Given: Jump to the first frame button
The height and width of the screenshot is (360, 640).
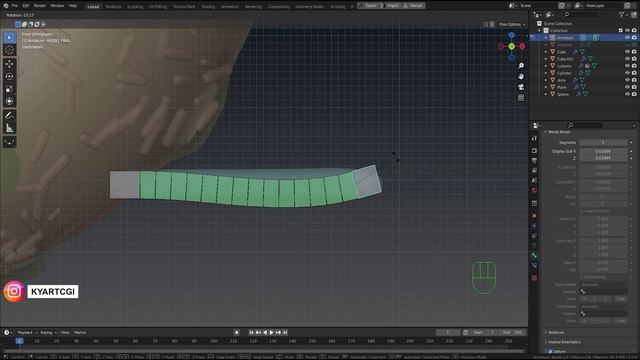Looking at the screenshot, I should pos(251,333).
